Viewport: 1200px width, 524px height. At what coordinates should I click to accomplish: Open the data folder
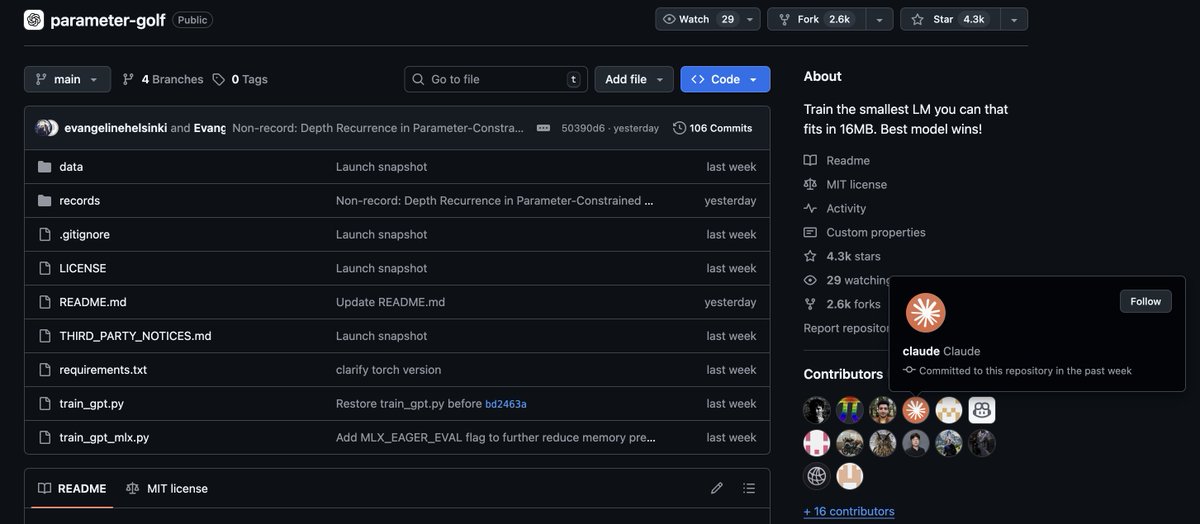click(x=71, y=167)
